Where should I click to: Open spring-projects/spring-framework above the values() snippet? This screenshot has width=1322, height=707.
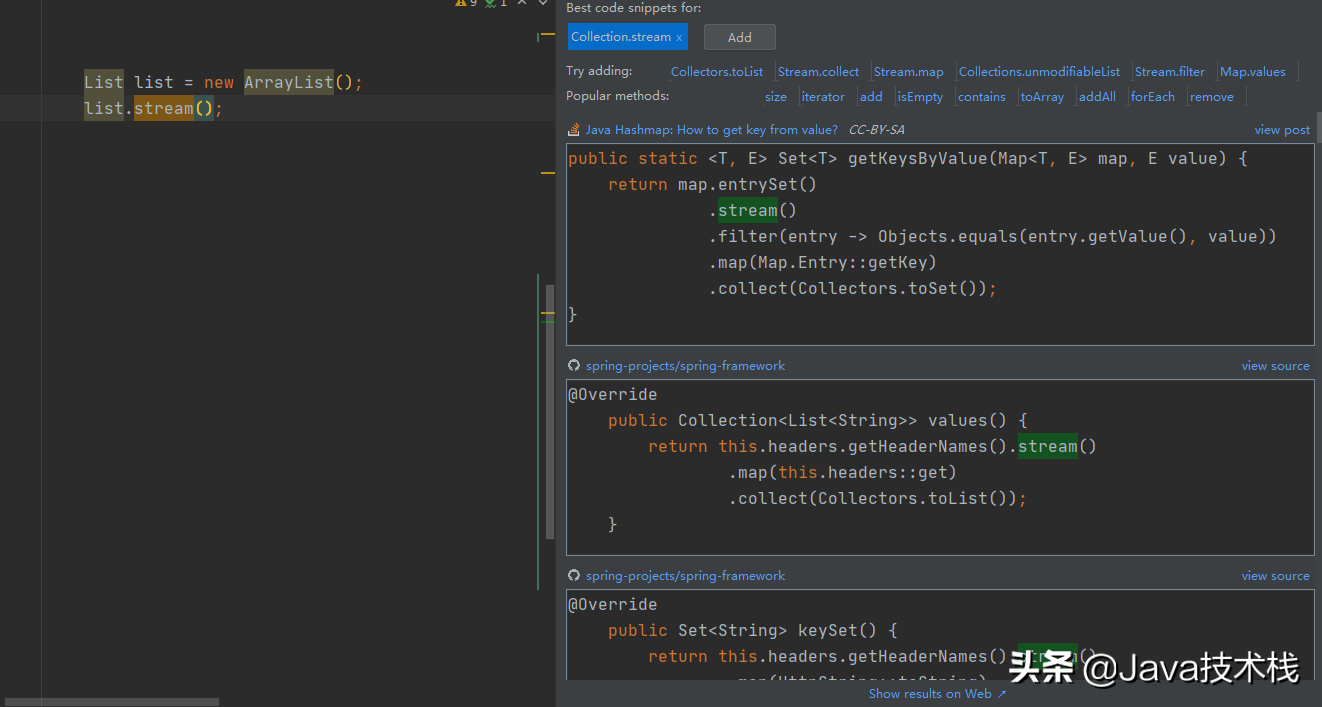click(685, 366)
